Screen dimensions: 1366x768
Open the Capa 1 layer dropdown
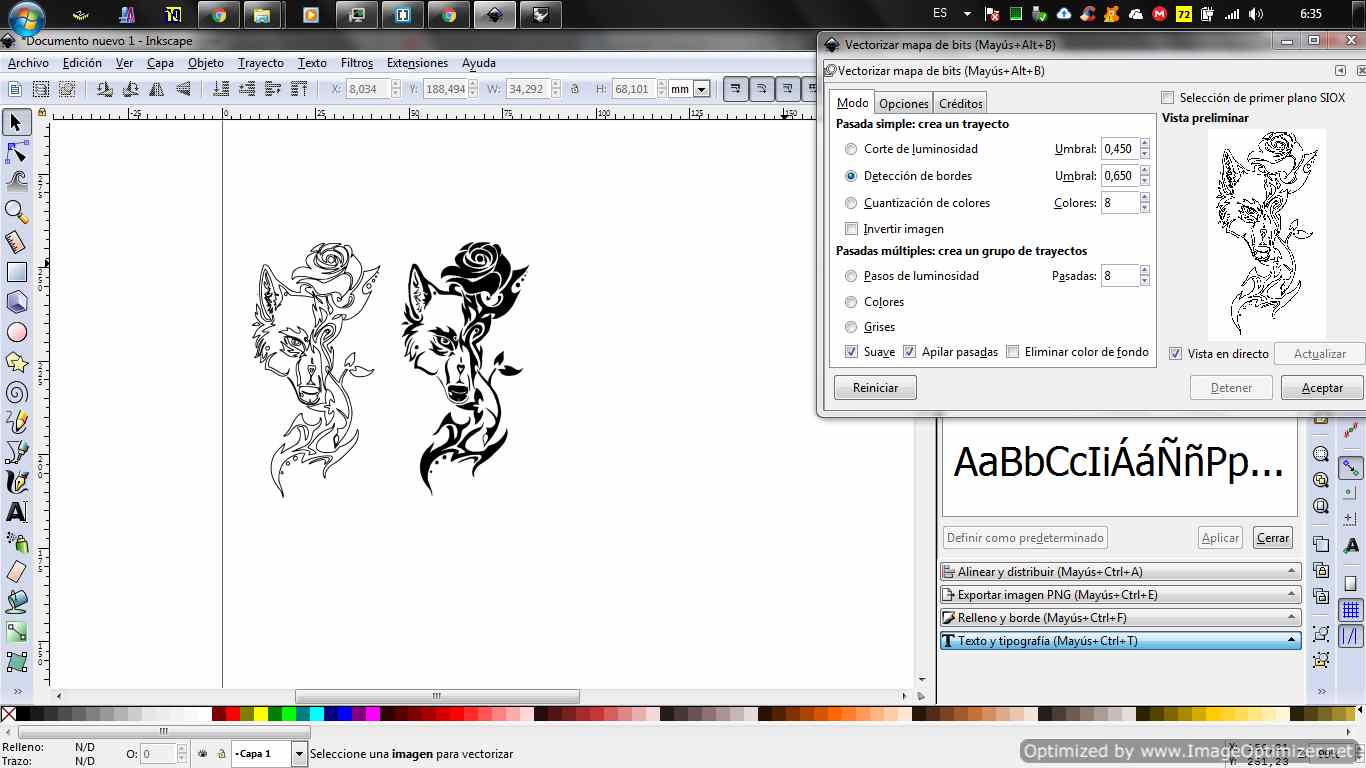click(299, 754)
